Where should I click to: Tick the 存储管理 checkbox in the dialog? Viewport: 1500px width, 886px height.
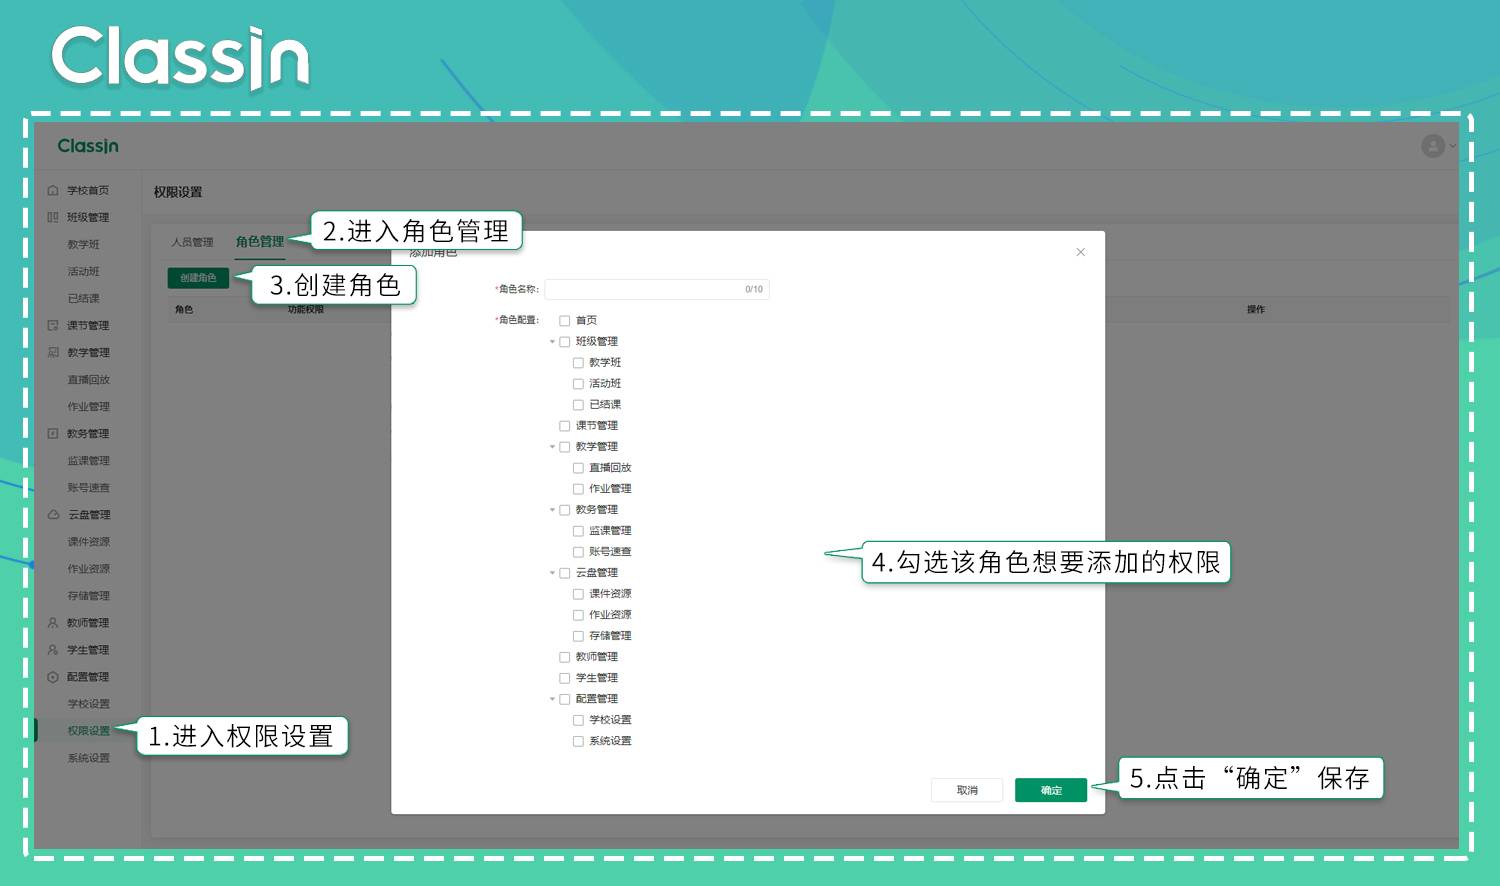click(578, 636)
